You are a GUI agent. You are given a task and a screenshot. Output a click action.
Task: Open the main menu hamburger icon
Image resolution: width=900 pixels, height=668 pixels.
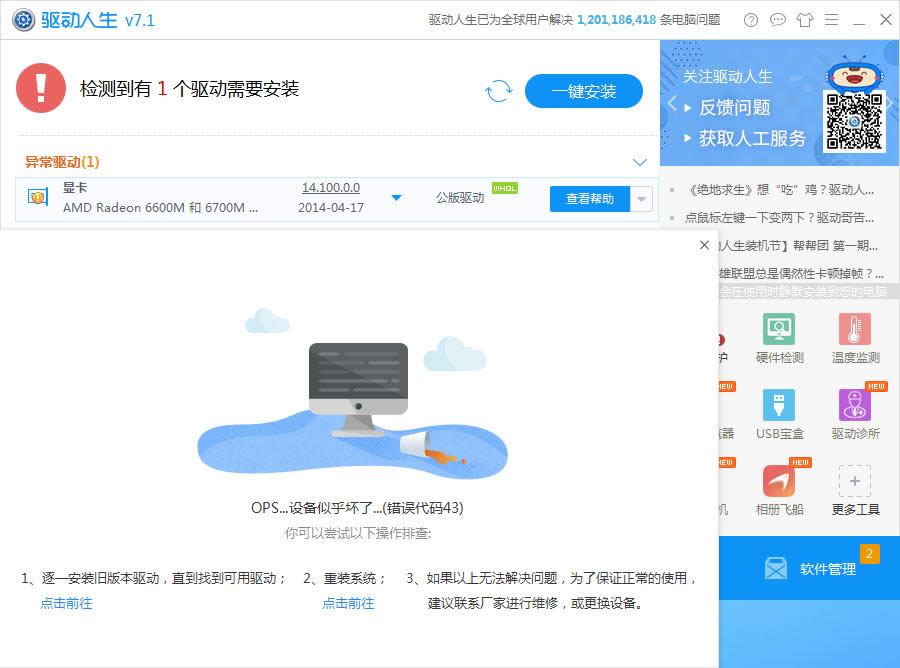[832, 20]
